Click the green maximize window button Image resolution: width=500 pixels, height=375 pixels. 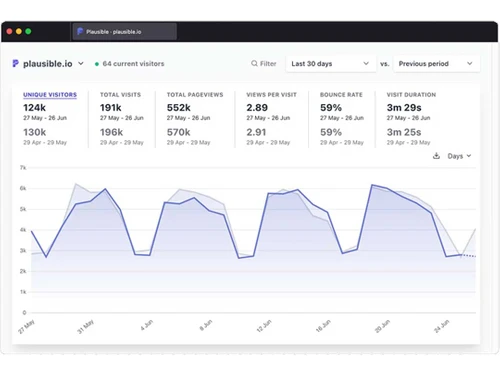click(x=28, y=31)
